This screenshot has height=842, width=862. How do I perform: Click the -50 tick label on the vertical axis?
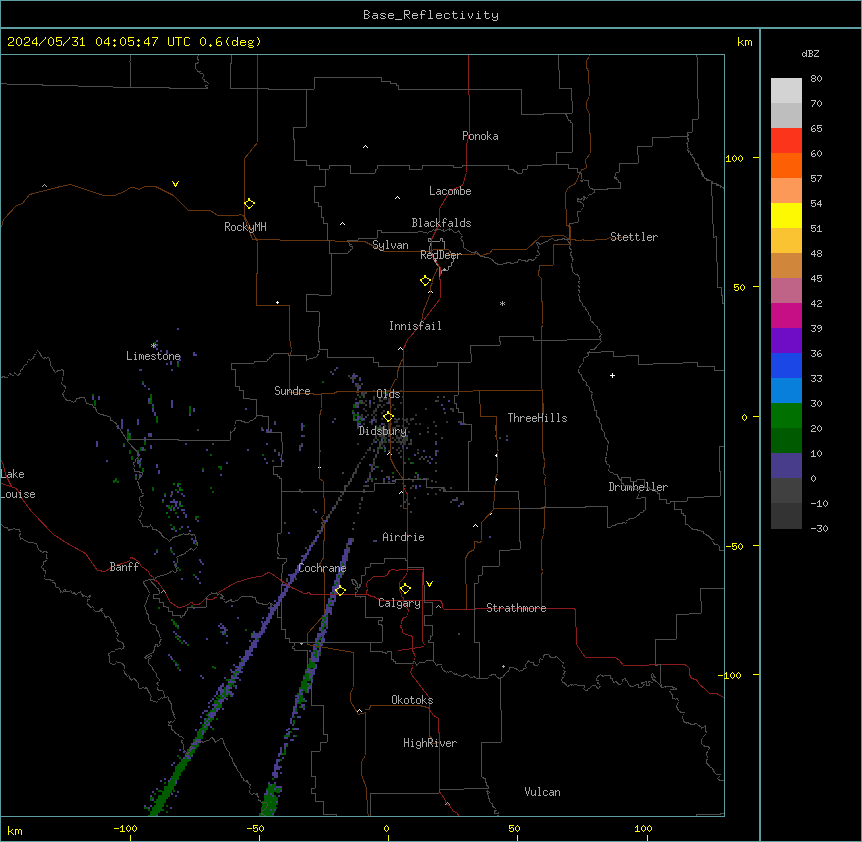pos(734,546)
